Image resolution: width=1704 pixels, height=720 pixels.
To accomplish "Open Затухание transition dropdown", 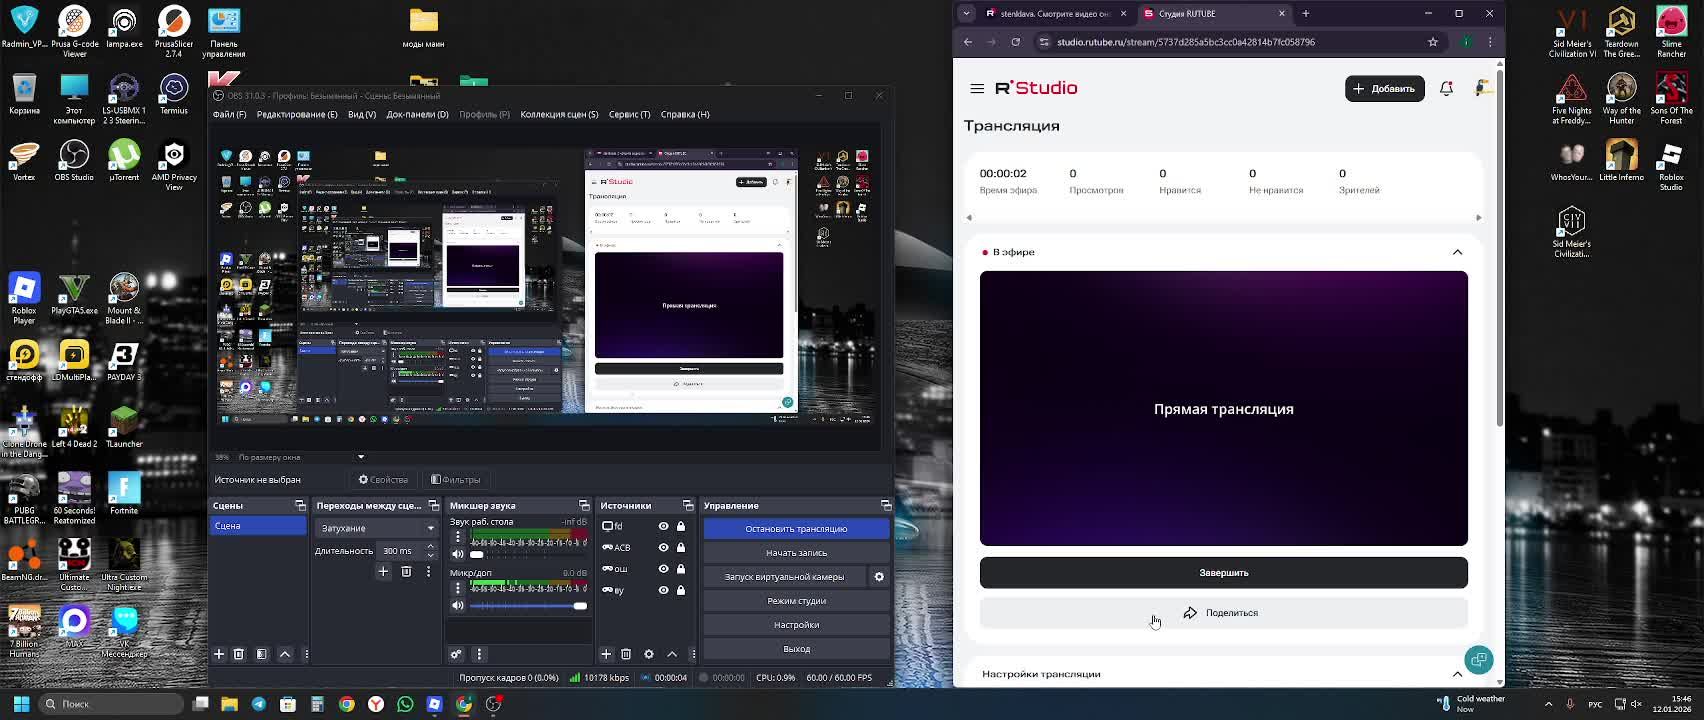I will coord(376,528).
